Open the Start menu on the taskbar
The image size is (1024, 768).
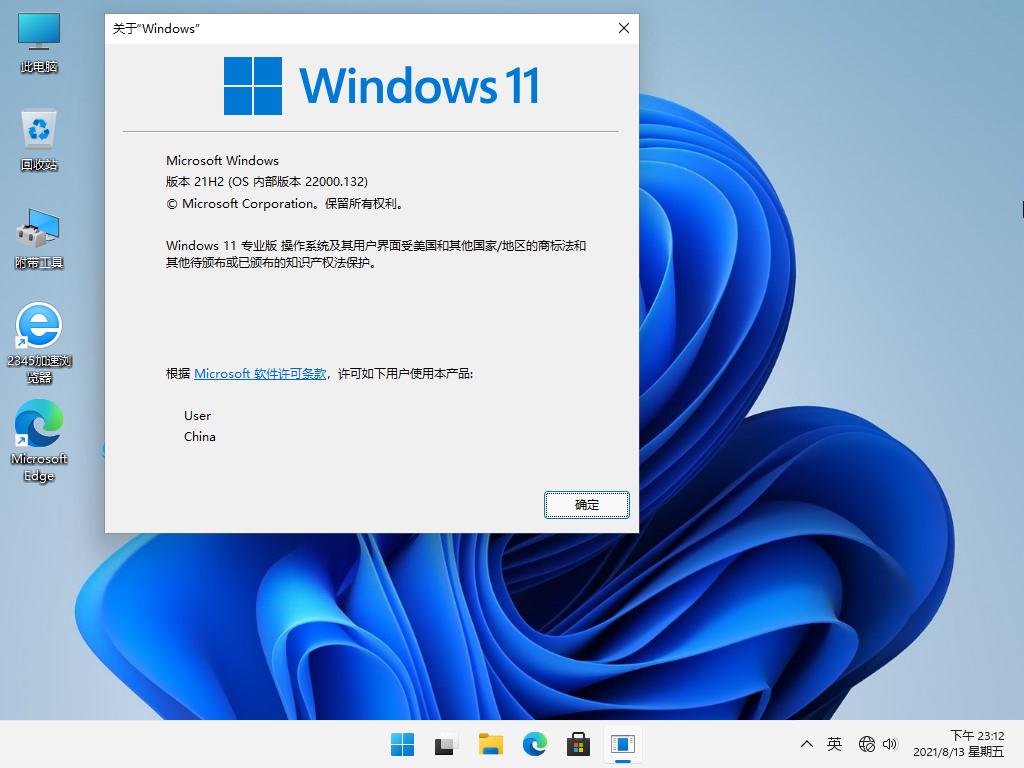pos(402,744)
